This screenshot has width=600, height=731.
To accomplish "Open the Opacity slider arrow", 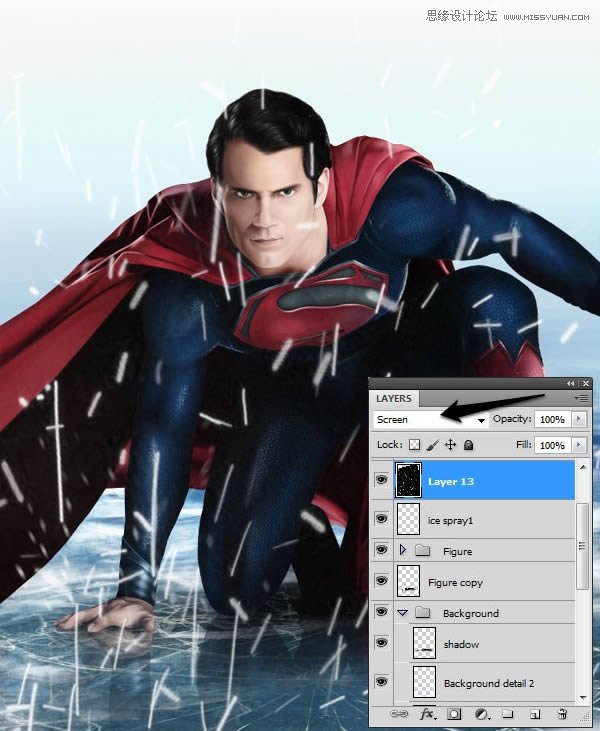I will click(x=579, y=419).
